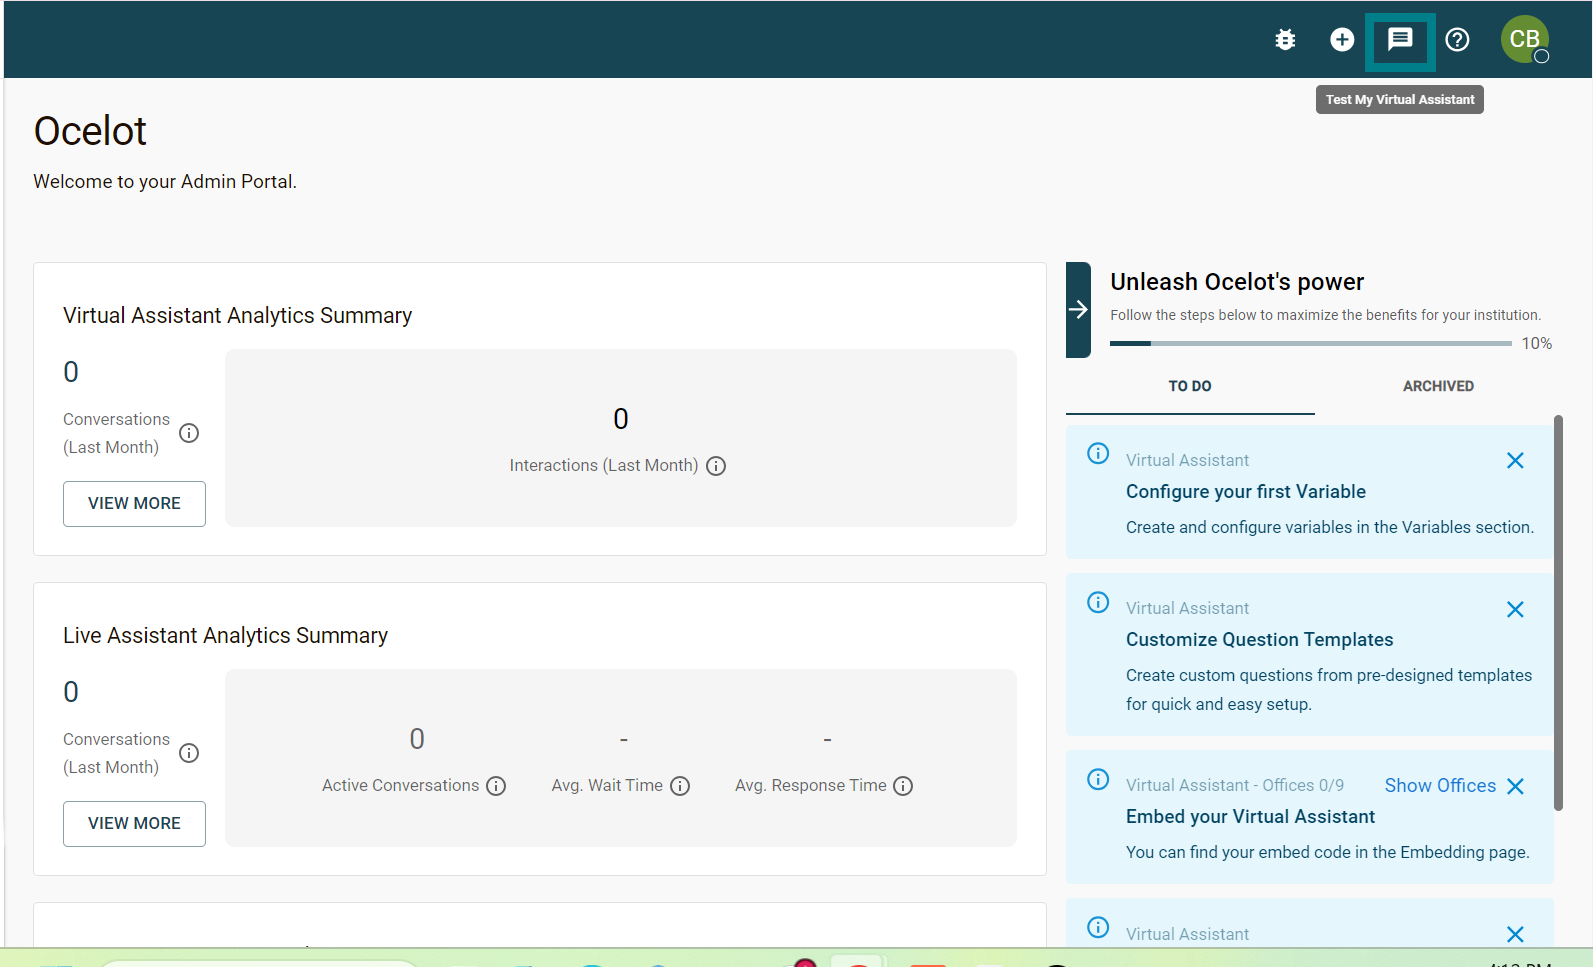Switch to the ARCHIVED tab
Viewport: 1593px width, 967px height.
tap(1438, 386)
